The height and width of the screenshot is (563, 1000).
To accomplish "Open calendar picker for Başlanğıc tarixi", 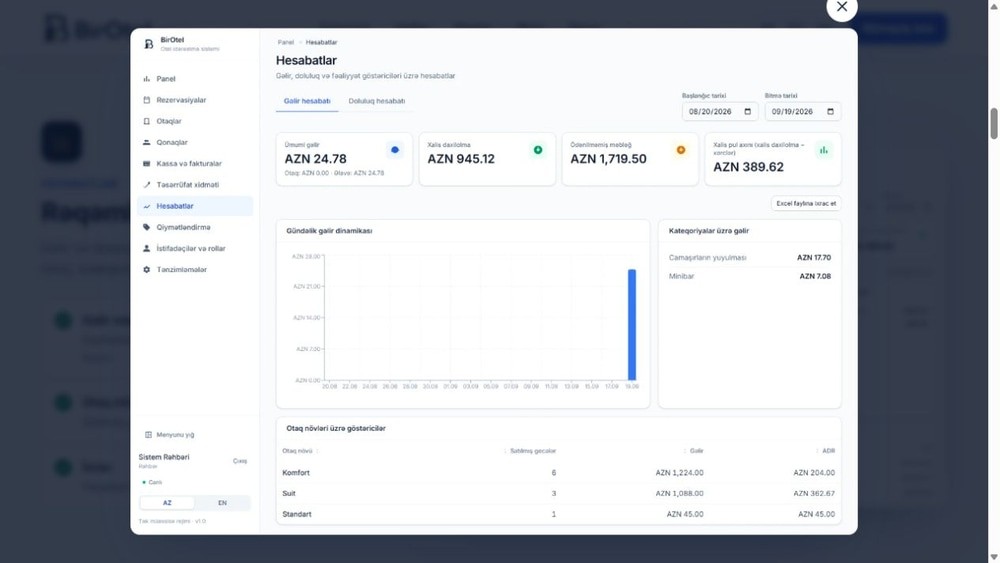I will tap(747, 112).
